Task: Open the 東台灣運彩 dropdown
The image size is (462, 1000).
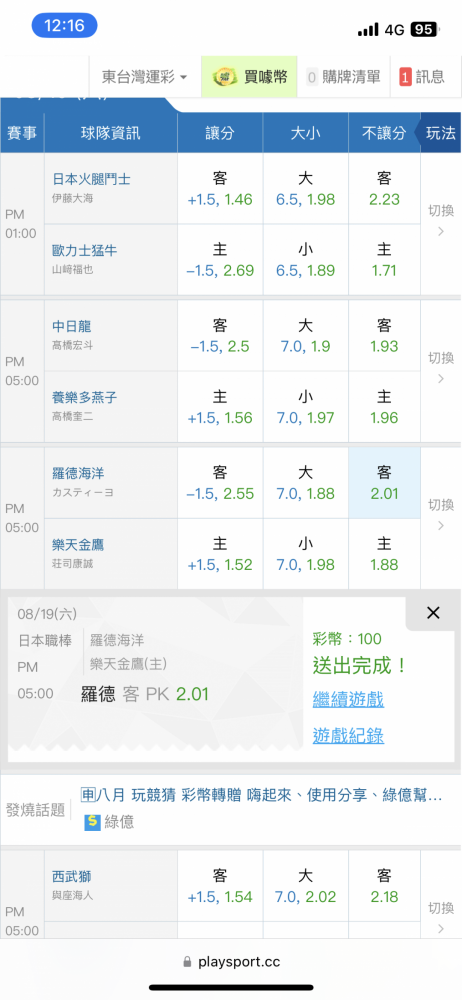Action: pos(145,77)
